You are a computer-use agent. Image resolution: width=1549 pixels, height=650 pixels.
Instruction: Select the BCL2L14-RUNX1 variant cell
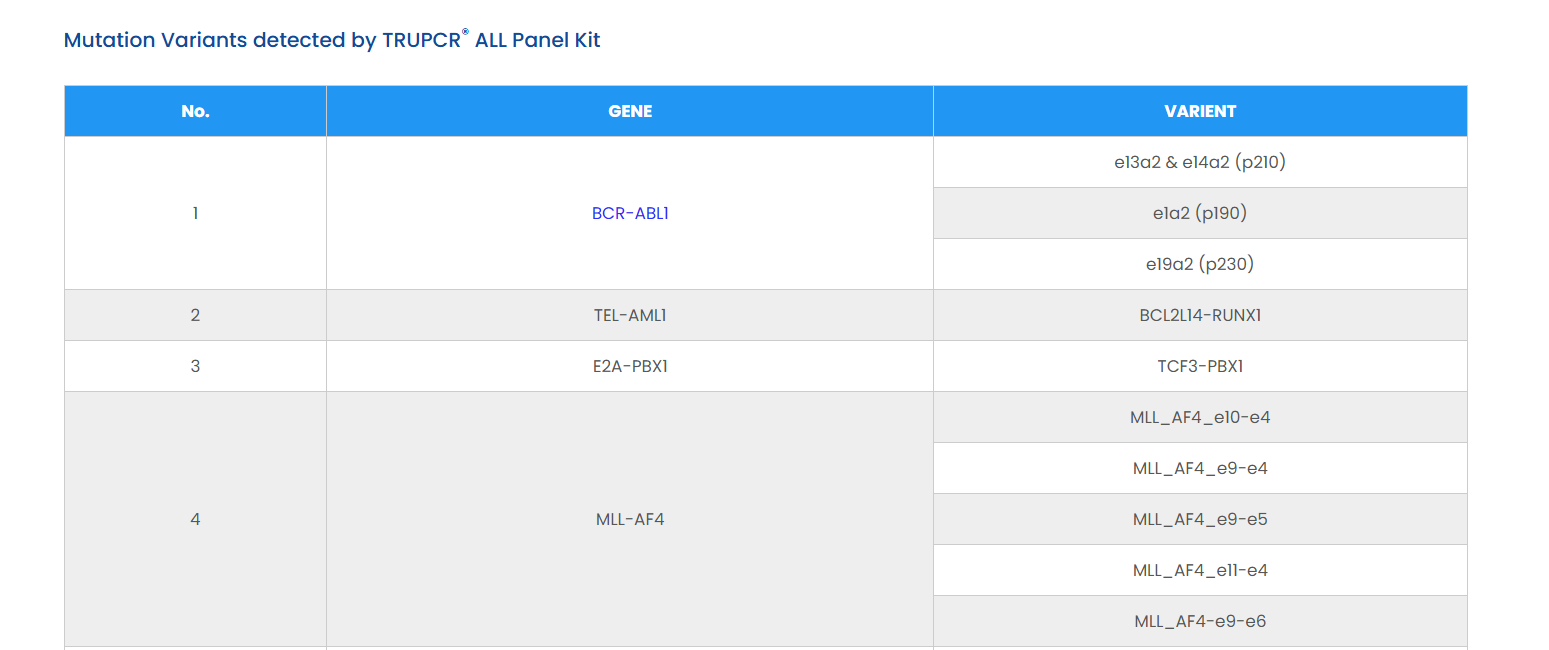click(1200, 315)
